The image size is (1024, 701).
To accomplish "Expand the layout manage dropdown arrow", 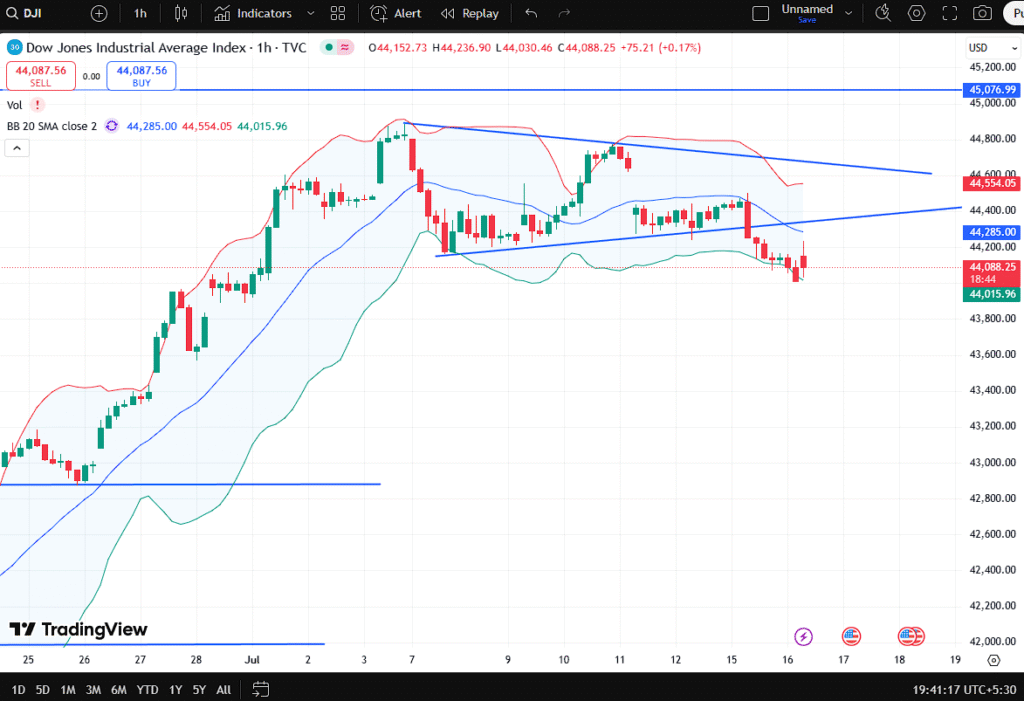I will [848, 13].
